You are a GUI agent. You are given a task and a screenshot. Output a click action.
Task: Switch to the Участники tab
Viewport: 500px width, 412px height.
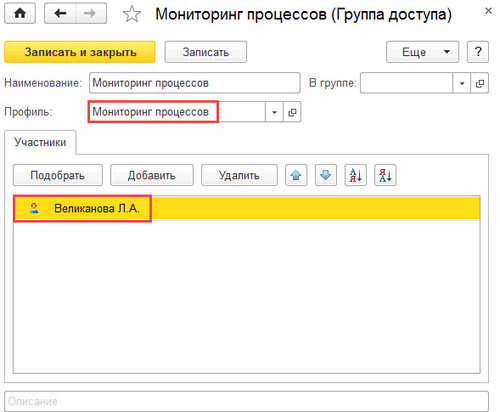tap(40, 142)
